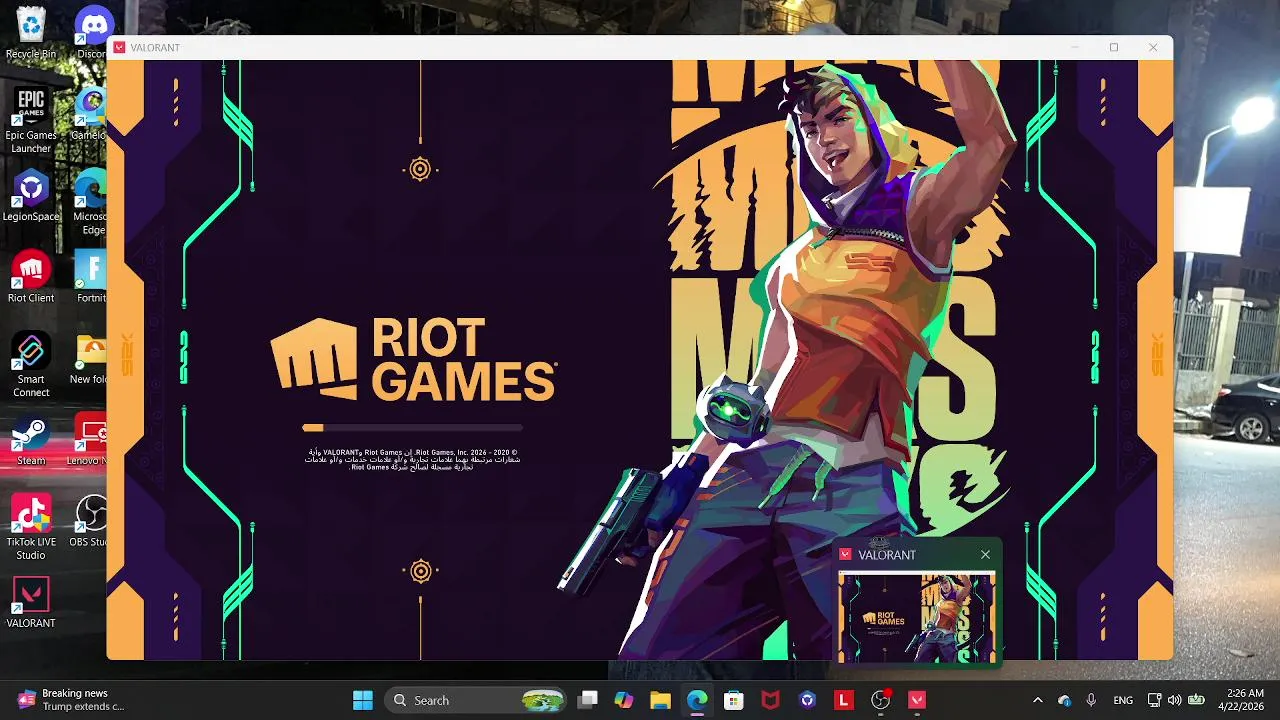Viewport: 1280px width, 720px height.
Task: Open the Windows Start menu
Action: coord(363,700)
